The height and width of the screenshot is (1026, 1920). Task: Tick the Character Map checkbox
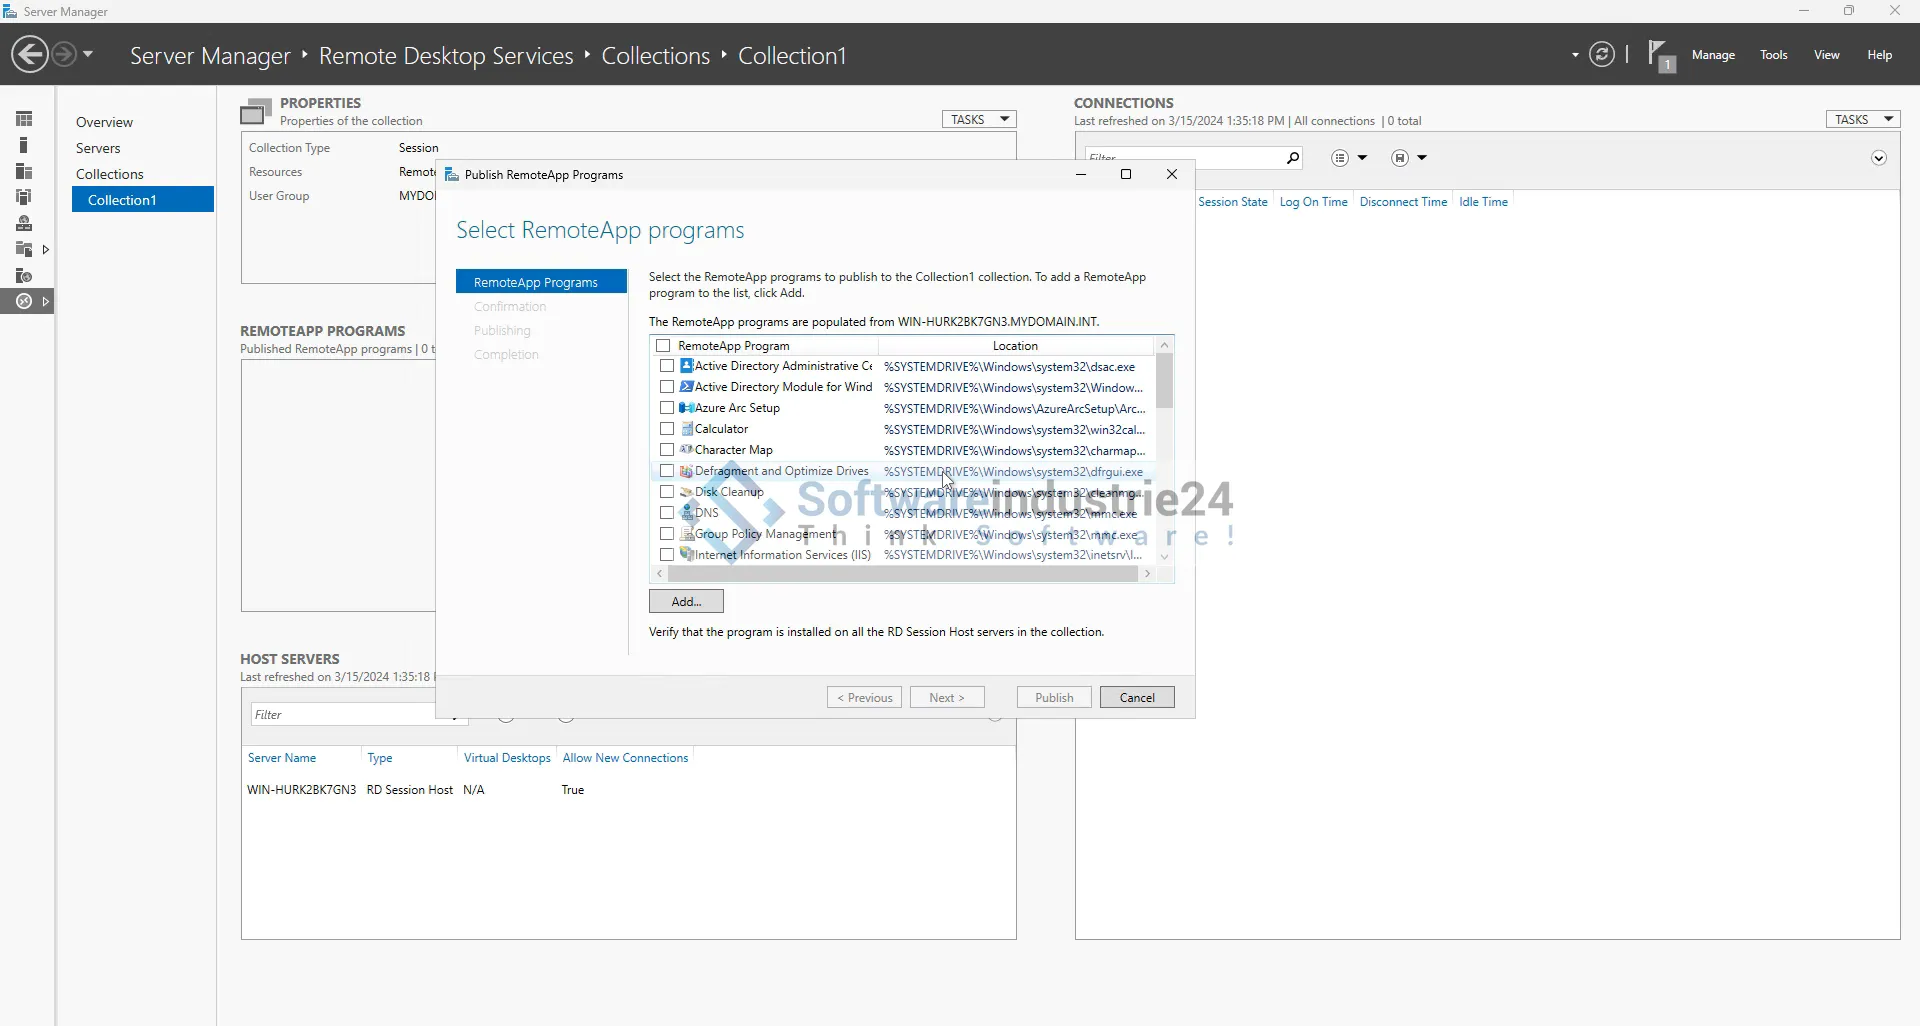[x=667, y=450]
